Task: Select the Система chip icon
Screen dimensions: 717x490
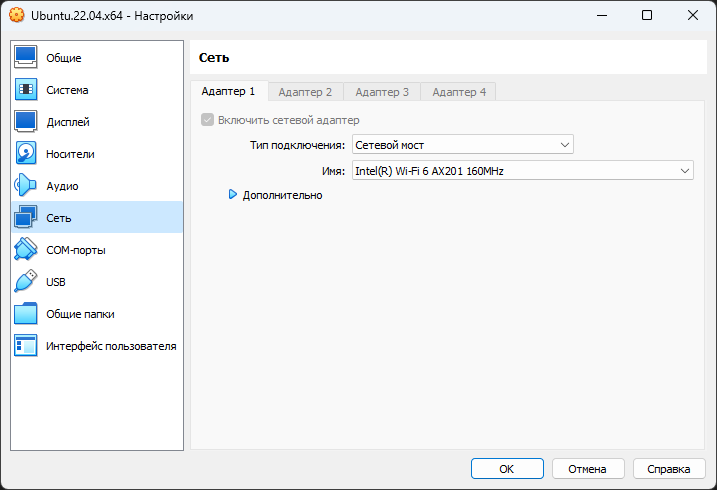Action: (26, 90)
